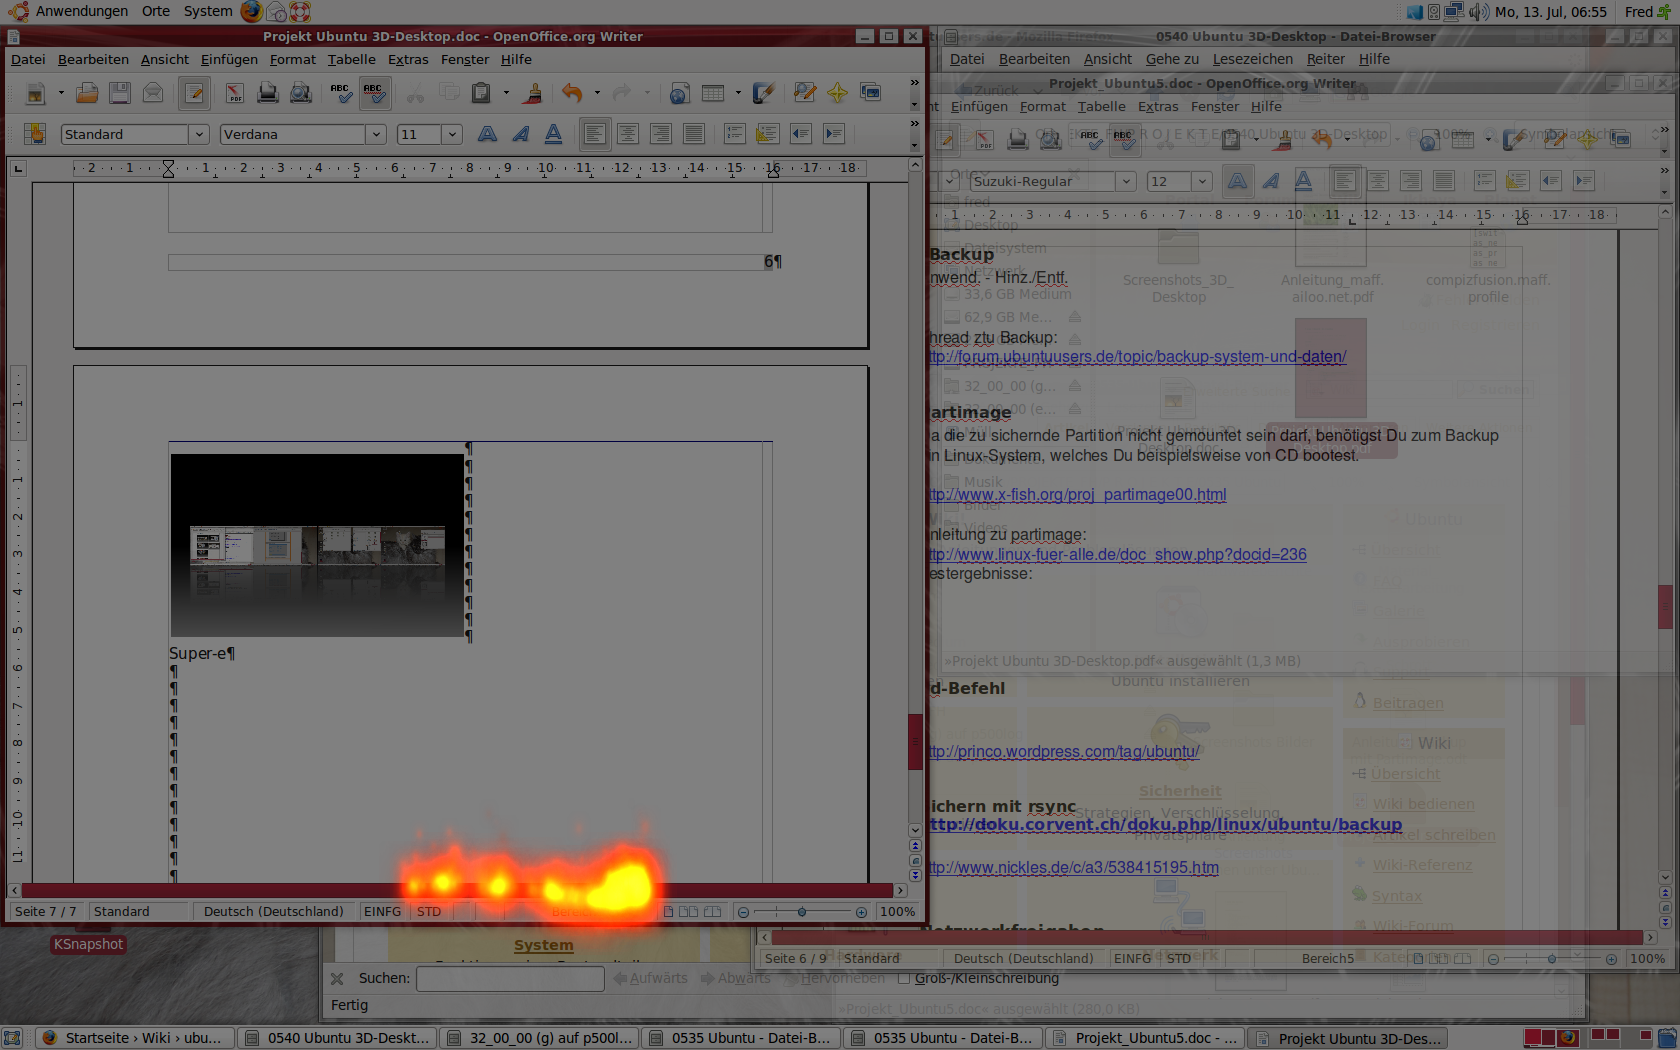The height and width of the screenshot is (1050, 1680).
Task: Click the Insert Table icon
Action: click(x=713, y=94)
